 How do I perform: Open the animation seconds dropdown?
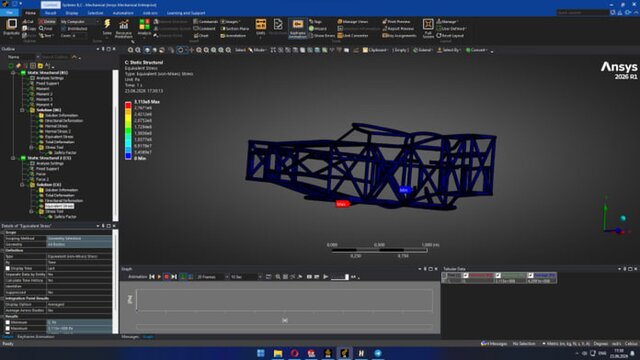(x=246, y=277)
